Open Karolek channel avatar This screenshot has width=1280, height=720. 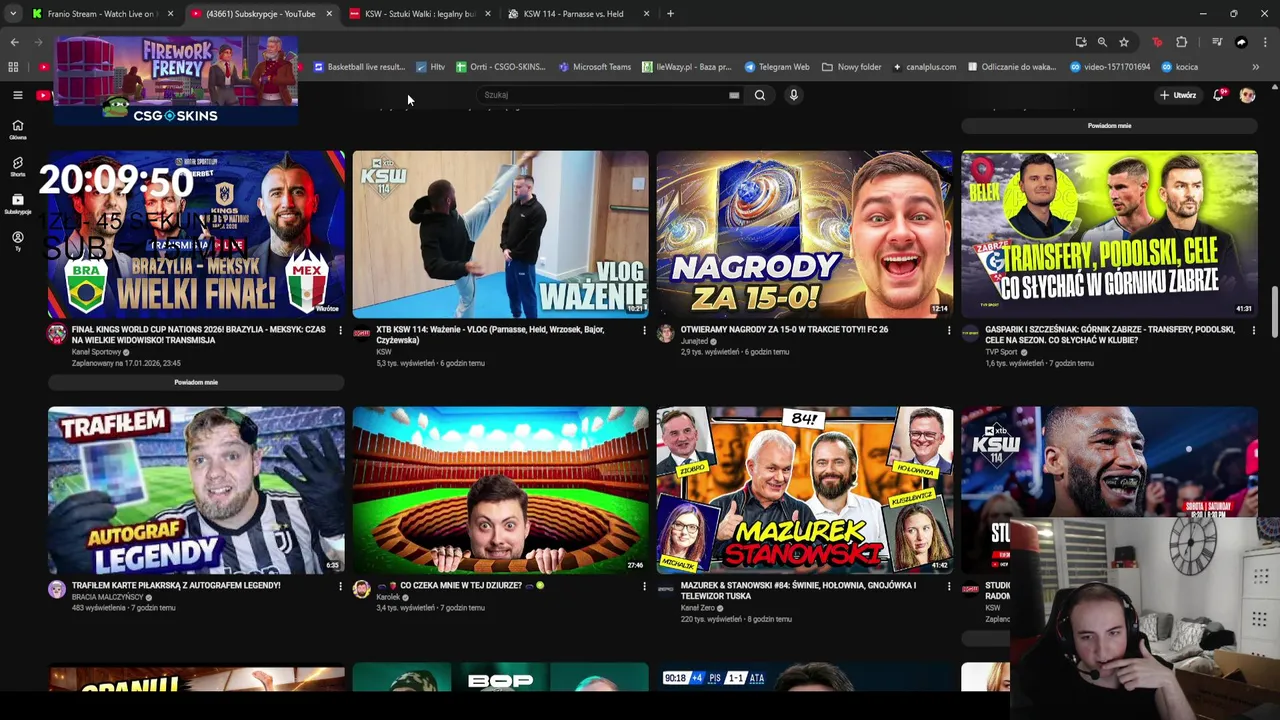(361, 590)
